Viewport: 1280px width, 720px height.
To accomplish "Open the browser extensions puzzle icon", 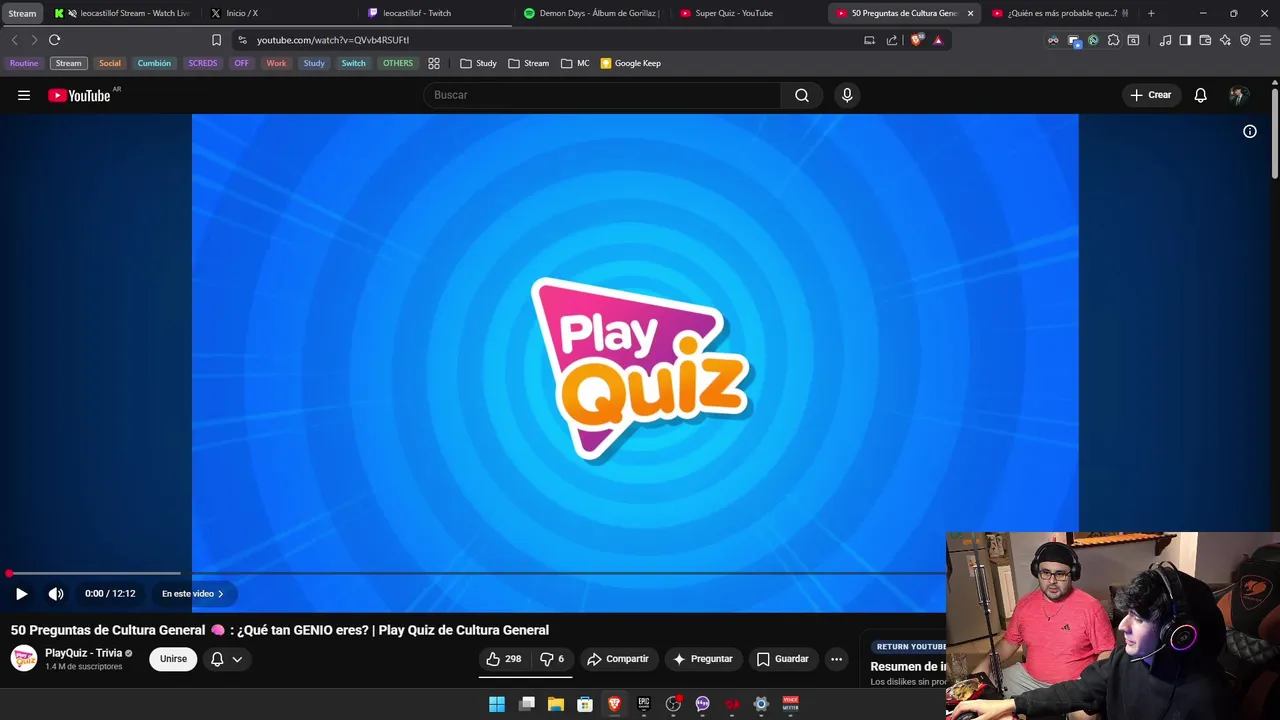I will click(x=1113, y=40).
